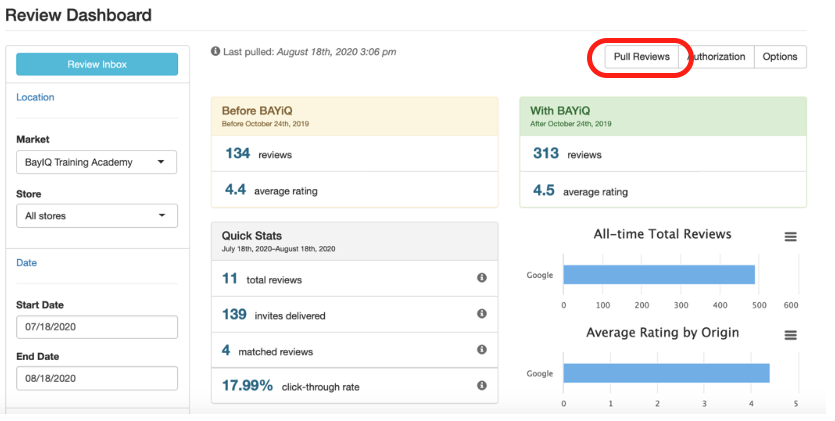
Task: Open Average Rating by Origin chart menu
Action: [790, 335]
